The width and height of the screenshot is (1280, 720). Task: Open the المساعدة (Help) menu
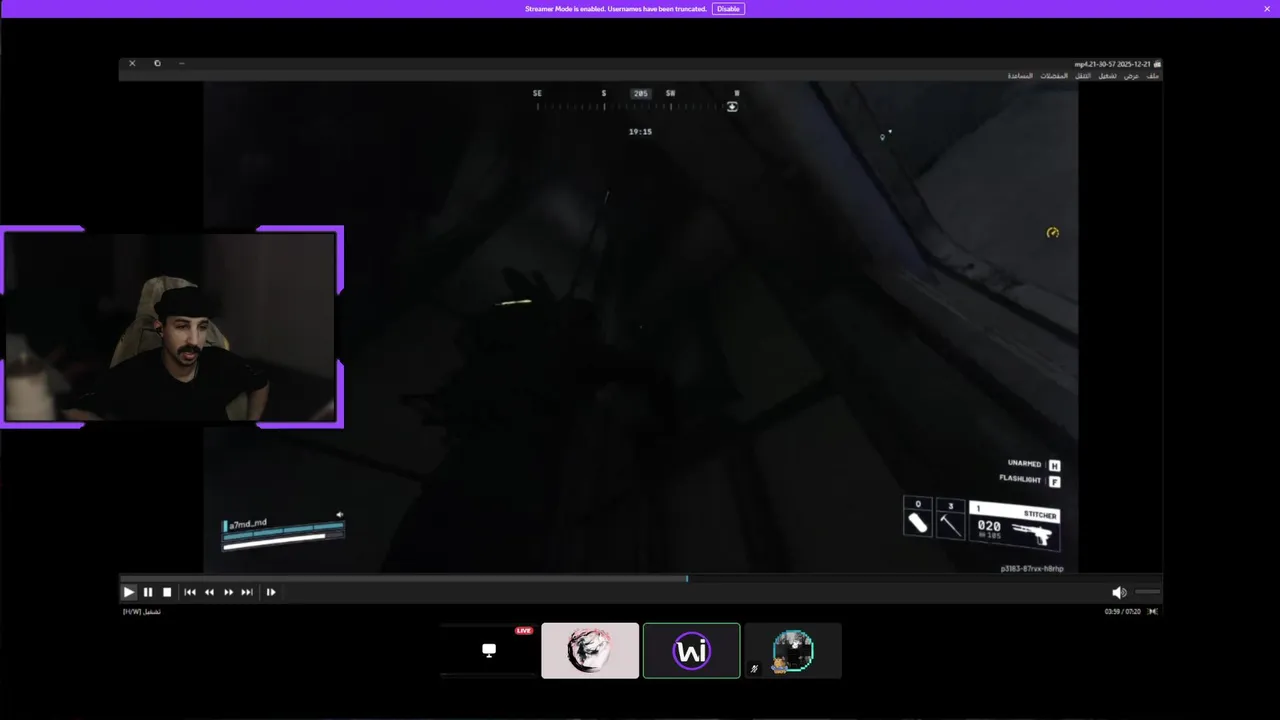pyautogui.click(x=1020, y=76)
